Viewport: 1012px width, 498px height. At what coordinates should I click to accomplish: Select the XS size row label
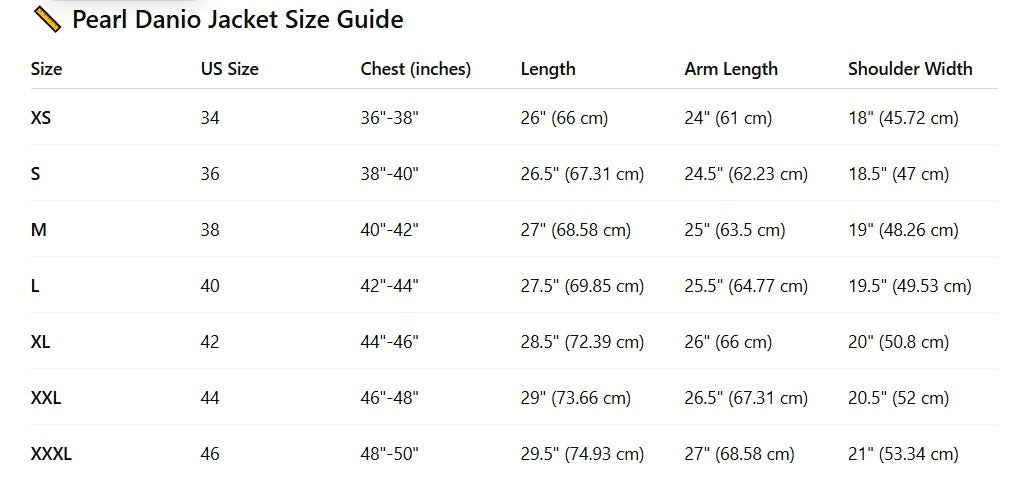point(41,118)
